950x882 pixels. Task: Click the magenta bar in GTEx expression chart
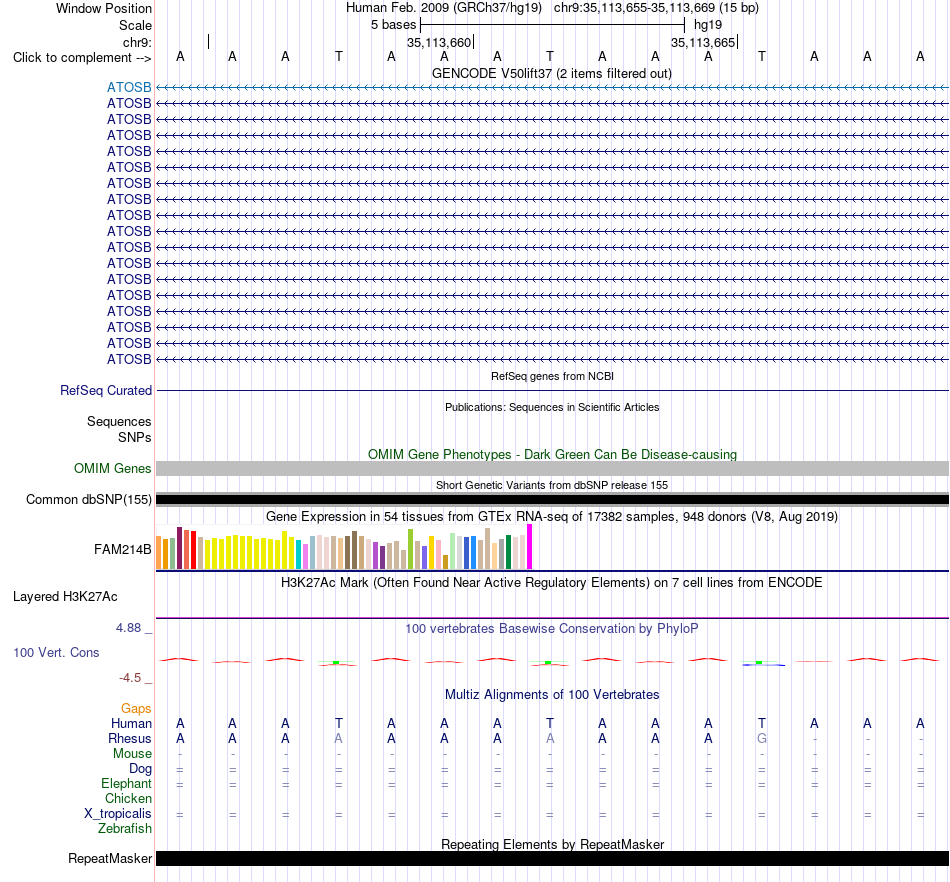pos(530,547)
